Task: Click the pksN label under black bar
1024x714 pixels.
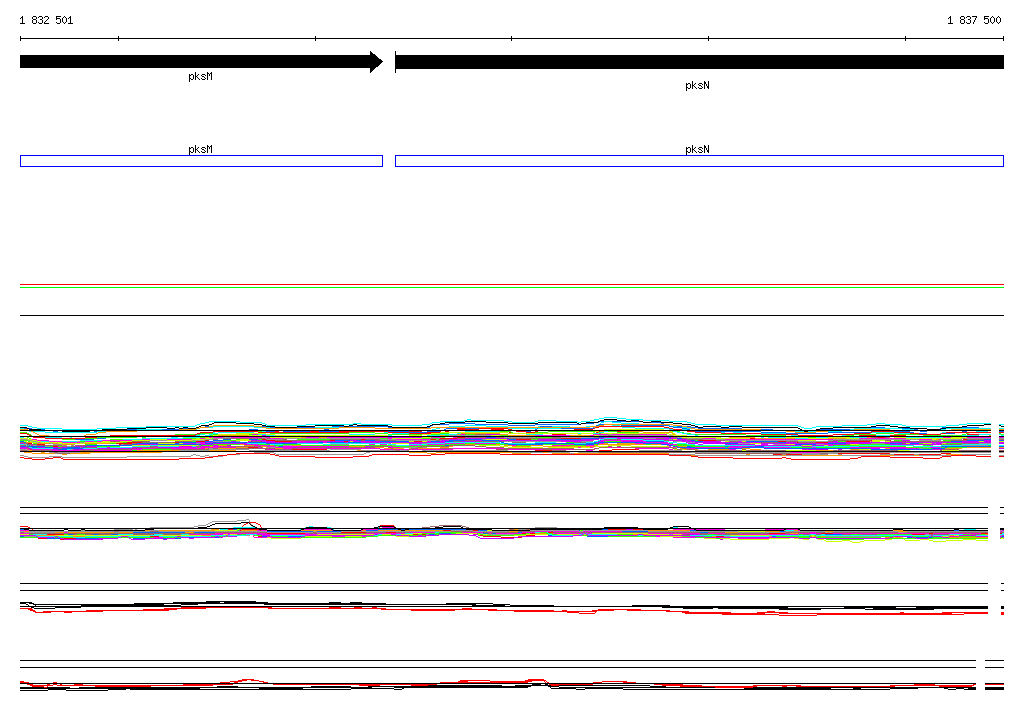Action: (697, 86)
